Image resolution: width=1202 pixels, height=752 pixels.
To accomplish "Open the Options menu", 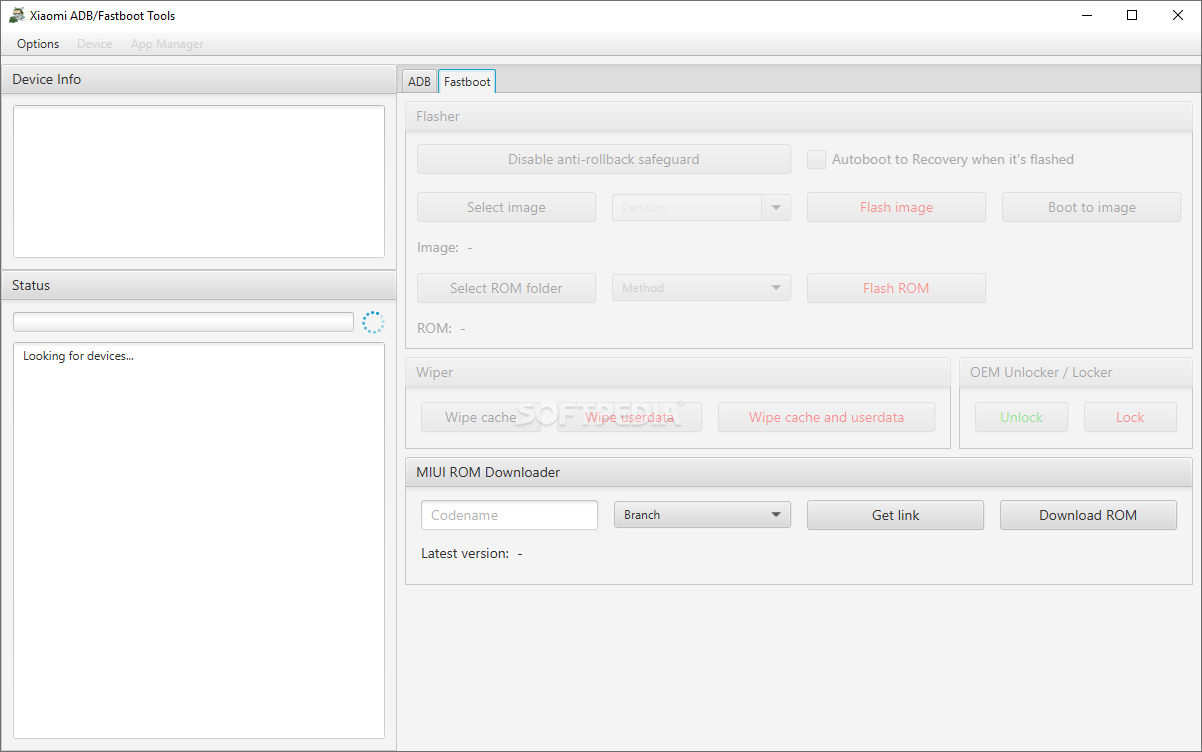I will (x=38, y=44).
